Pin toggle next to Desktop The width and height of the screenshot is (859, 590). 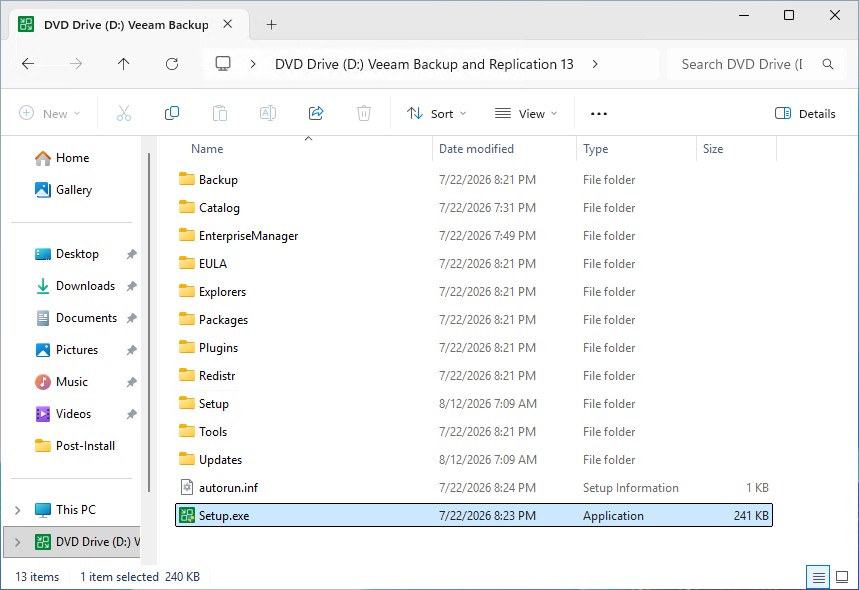(131, 254)
